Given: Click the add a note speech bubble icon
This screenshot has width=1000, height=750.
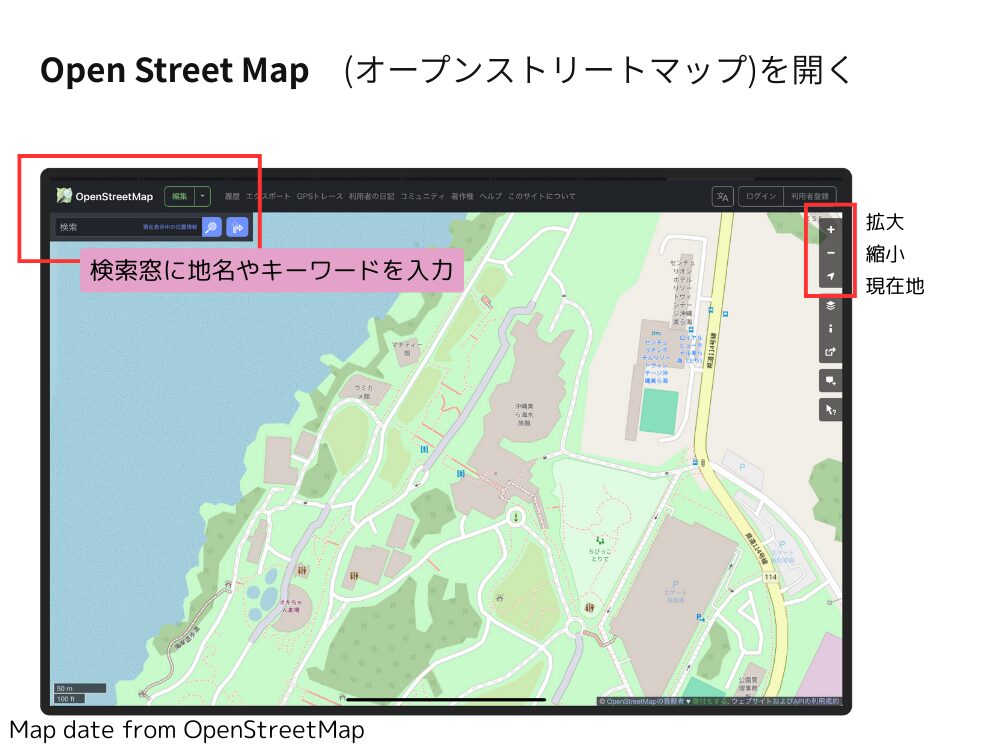Looking at the screenshot, I should (x=830, y=381).
